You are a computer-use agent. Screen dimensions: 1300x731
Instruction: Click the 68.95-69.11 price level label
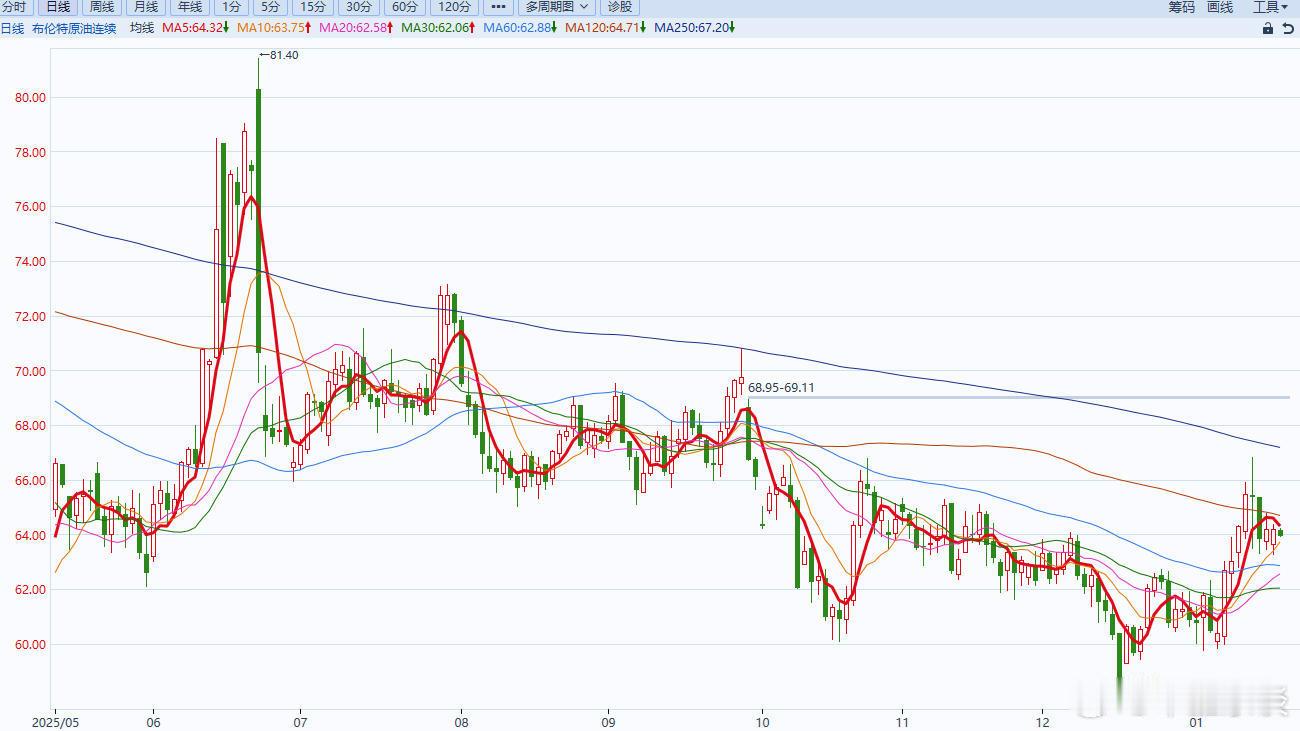click(x=781, y=388)
